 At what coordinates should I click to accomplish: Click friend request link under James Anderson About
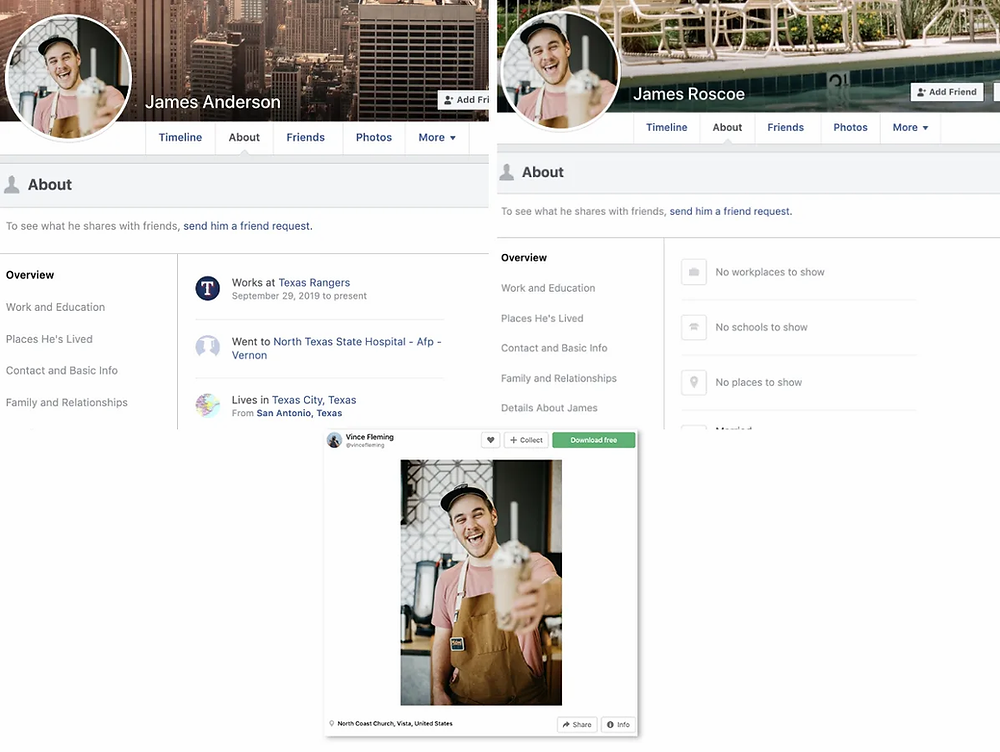point(247,226)
